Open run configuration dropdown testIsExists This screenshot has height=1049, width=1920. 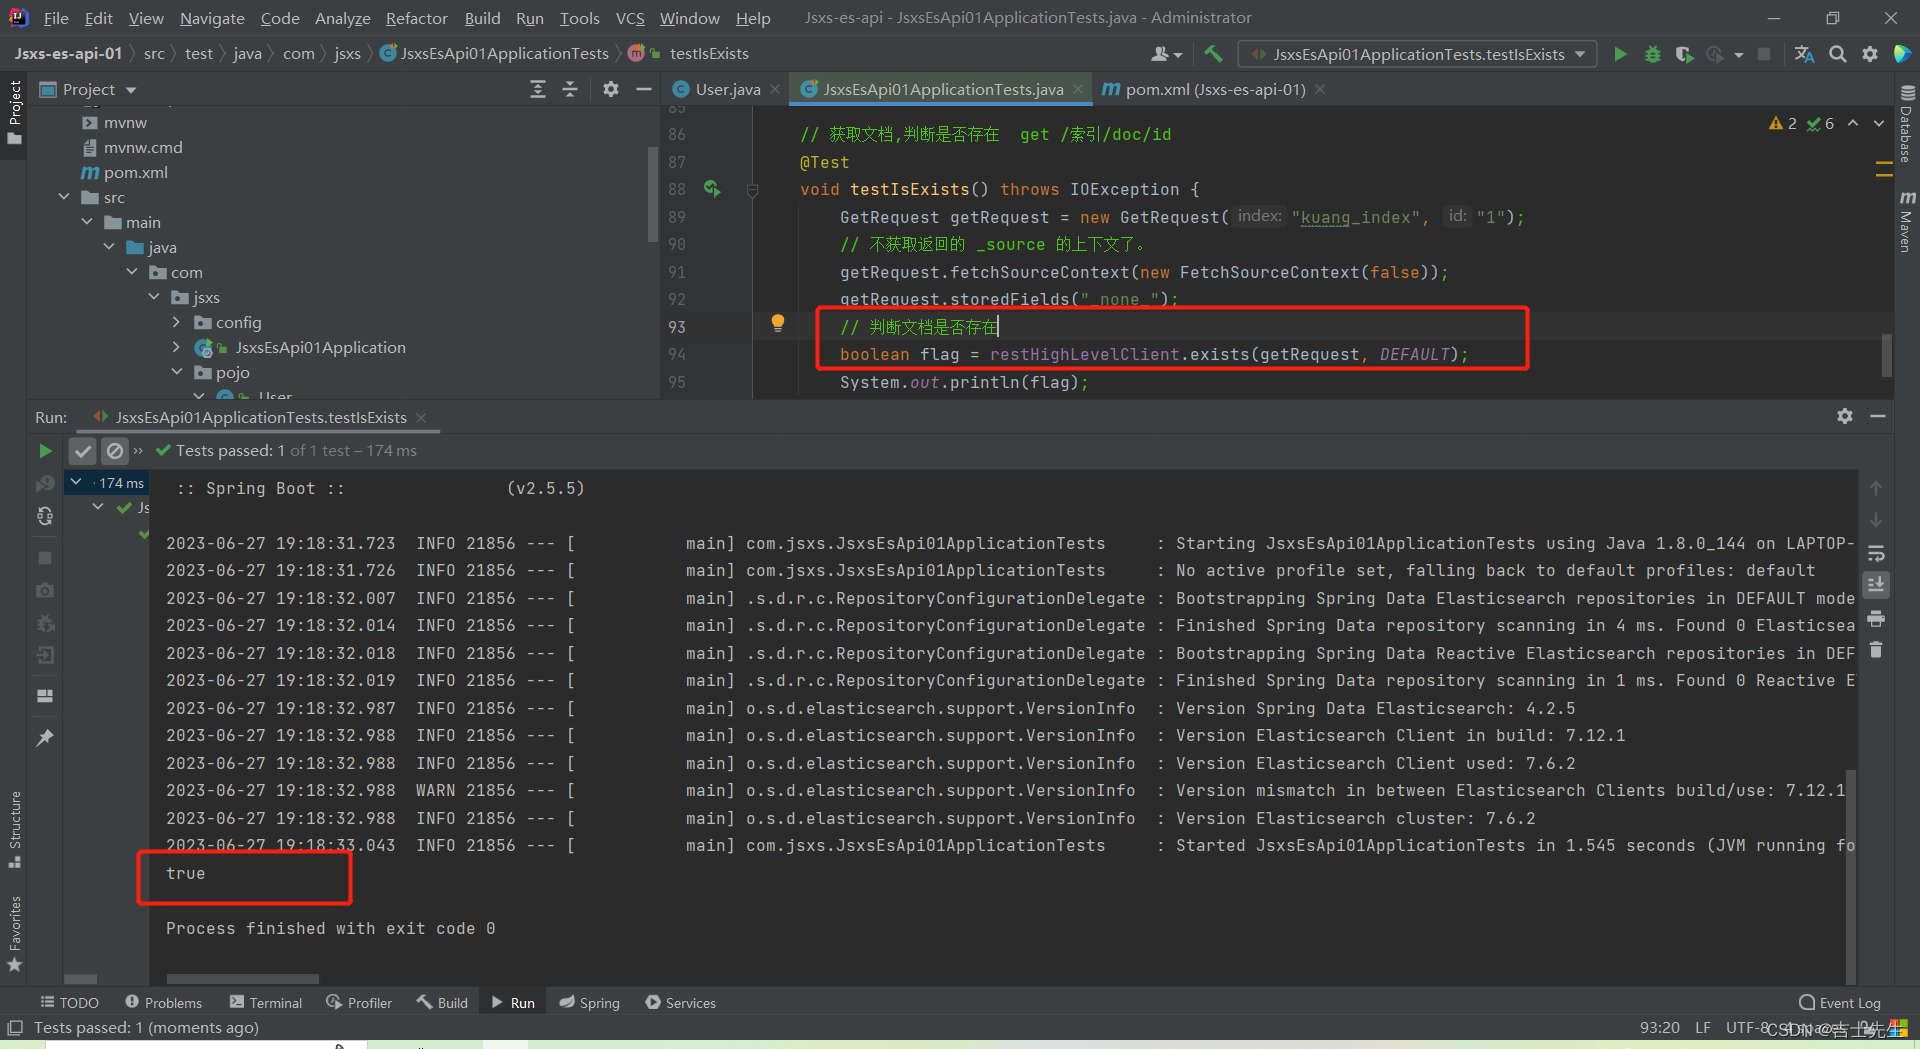1417,54
